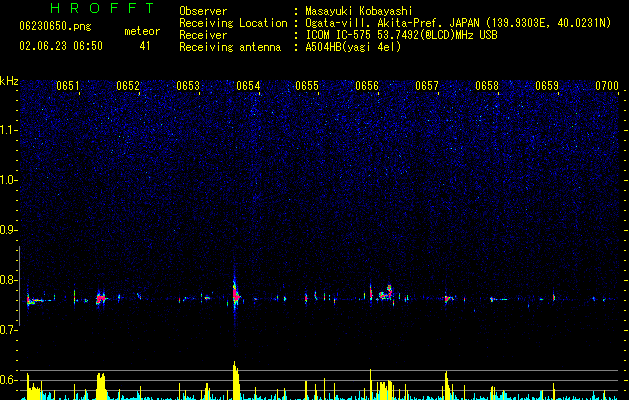Click the kHz axis unit label

pyautogui.click(x=9, y=81)
